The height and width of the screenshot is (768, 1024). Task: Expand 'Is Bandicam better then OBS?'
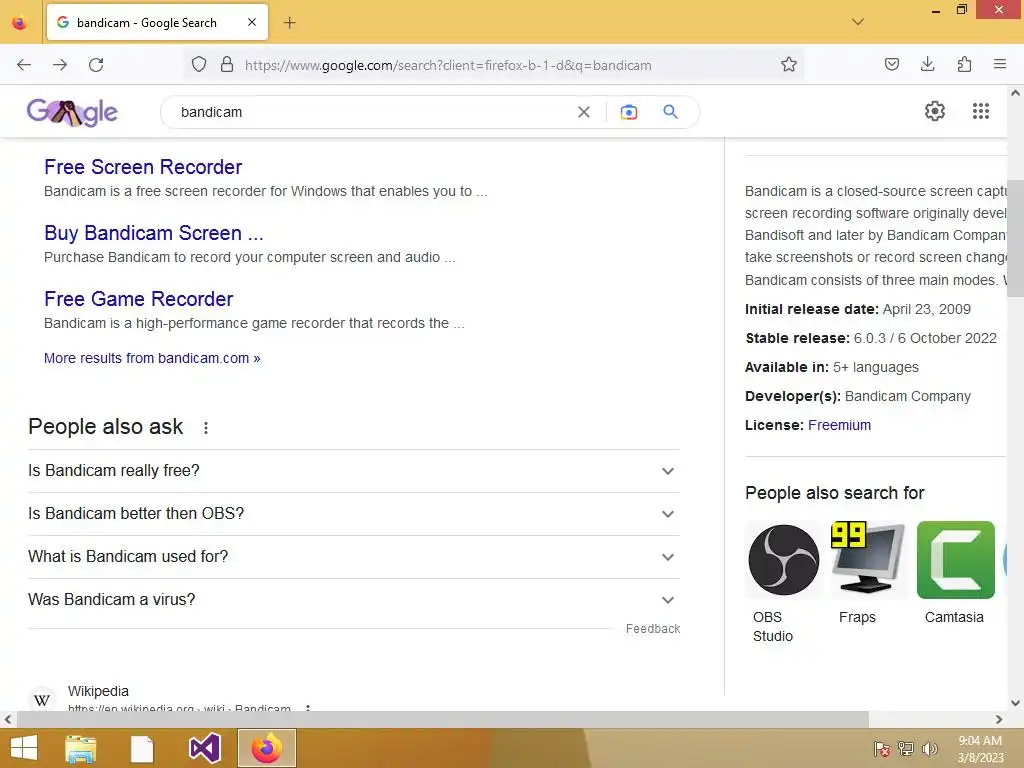tap(354, 514)
